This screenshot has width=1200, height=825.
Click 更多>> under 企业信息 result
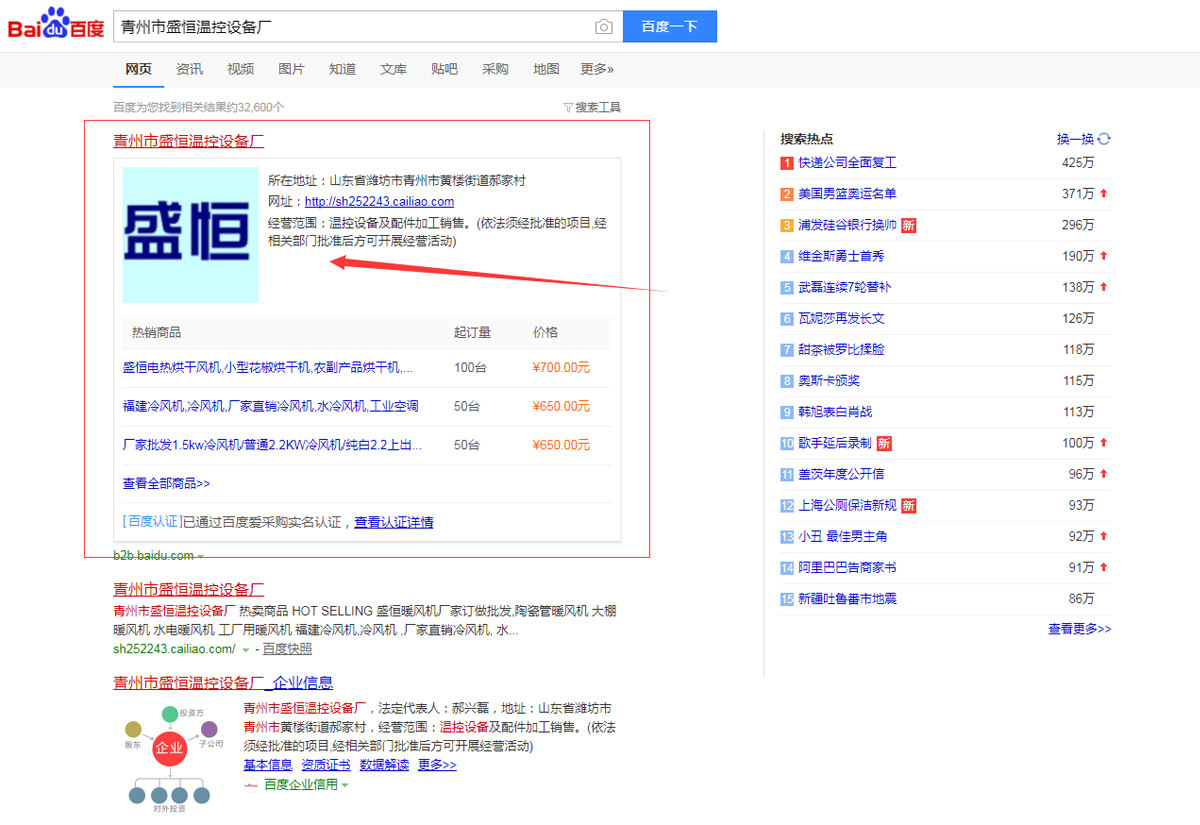pos(437,765)
